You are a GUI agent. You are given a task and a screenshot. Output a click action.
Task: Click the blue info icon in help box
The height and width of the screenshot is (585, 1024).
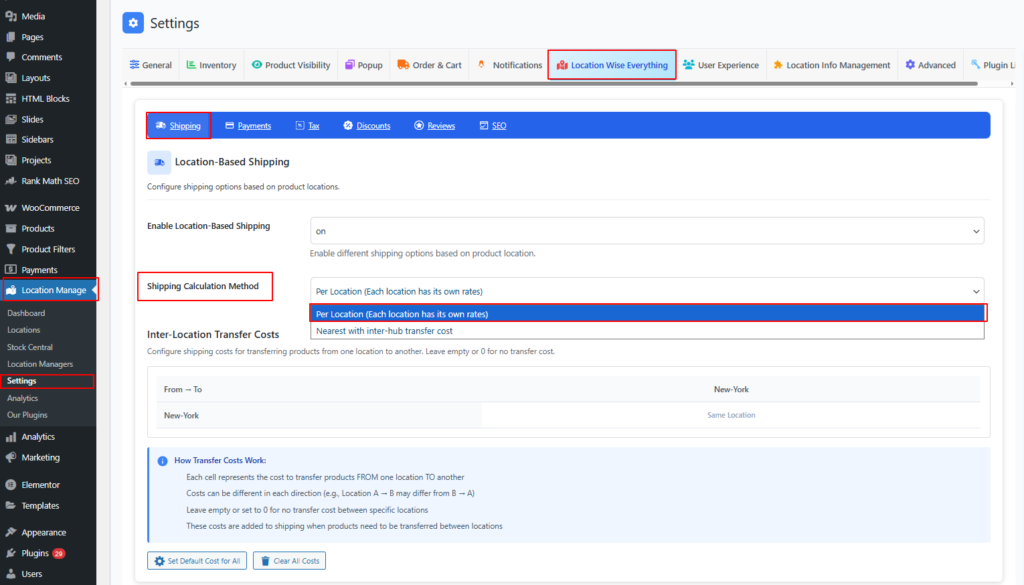click(x=162, y=461)
